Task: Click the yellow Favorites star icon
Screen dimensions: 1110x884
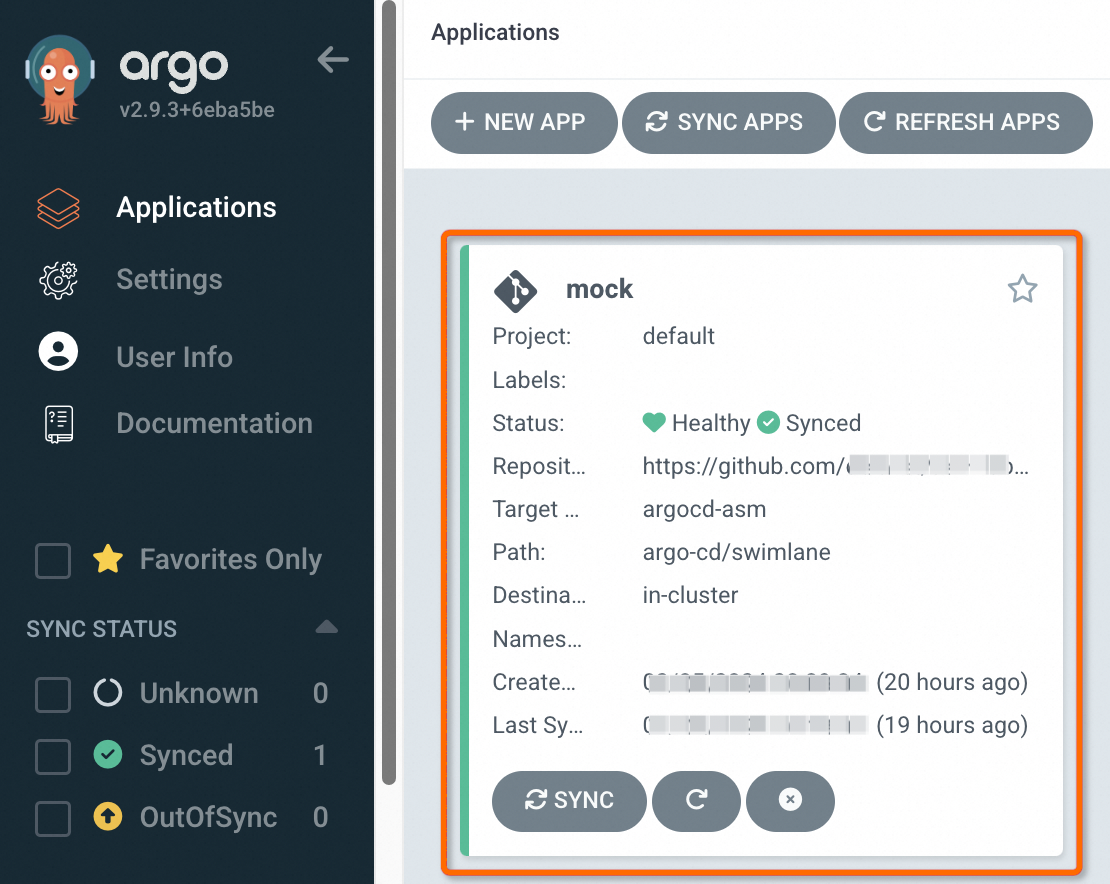Action: click(x=108, y=558)
